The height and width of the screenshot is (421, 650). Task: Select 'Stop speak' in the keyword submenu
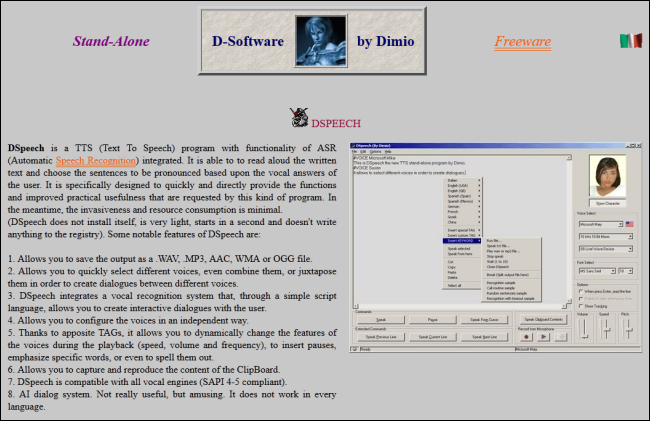(x=512, y=256)
